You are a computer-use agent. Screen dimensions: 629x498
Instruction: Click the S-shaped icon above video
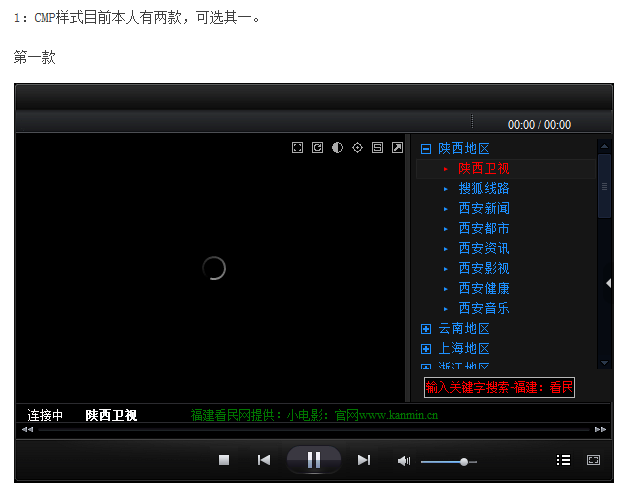pyautogui.click(x=377, y=148)
